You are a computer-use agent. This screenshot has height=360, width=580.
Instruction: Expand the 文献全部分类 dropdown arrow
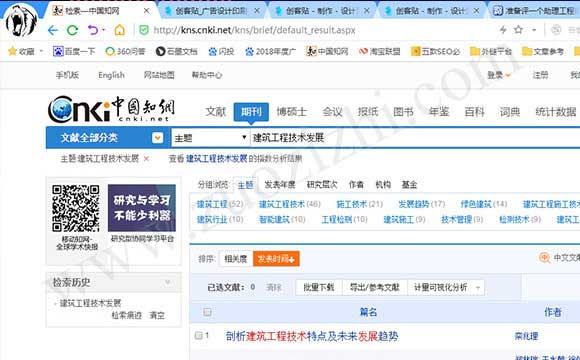pos(158,138)
